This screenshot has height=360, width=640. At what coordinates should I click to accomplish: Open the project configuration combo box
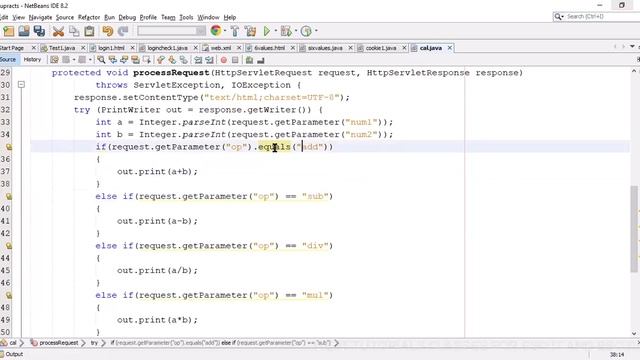(171, 31)
